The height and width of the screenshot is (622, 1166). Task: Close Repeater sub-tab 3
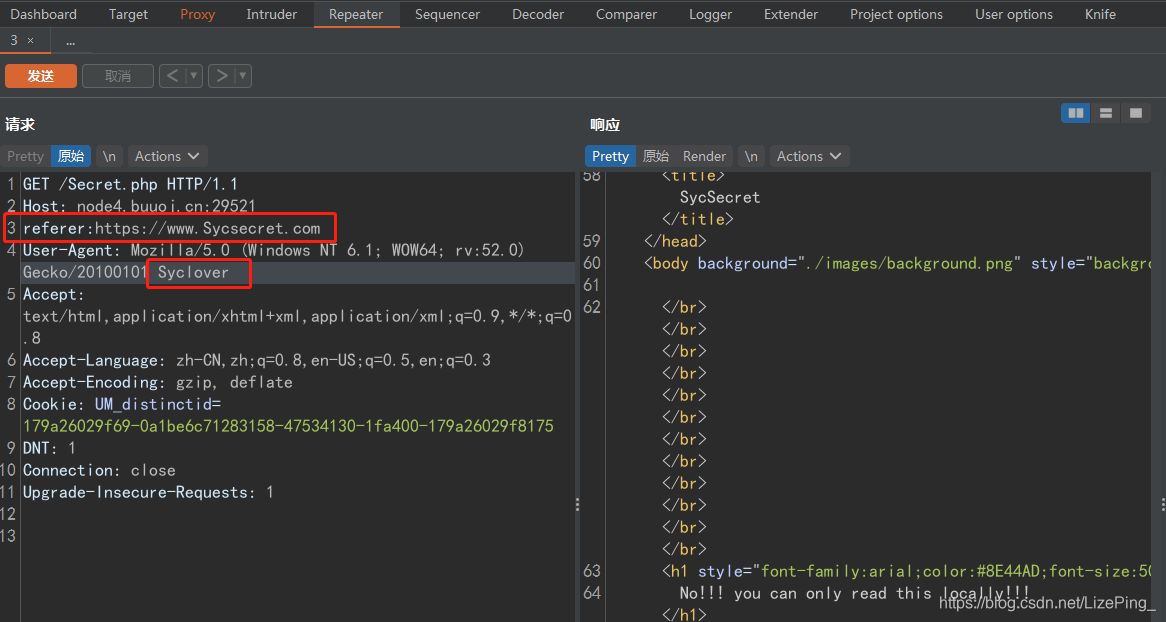(x=30, y=41)
